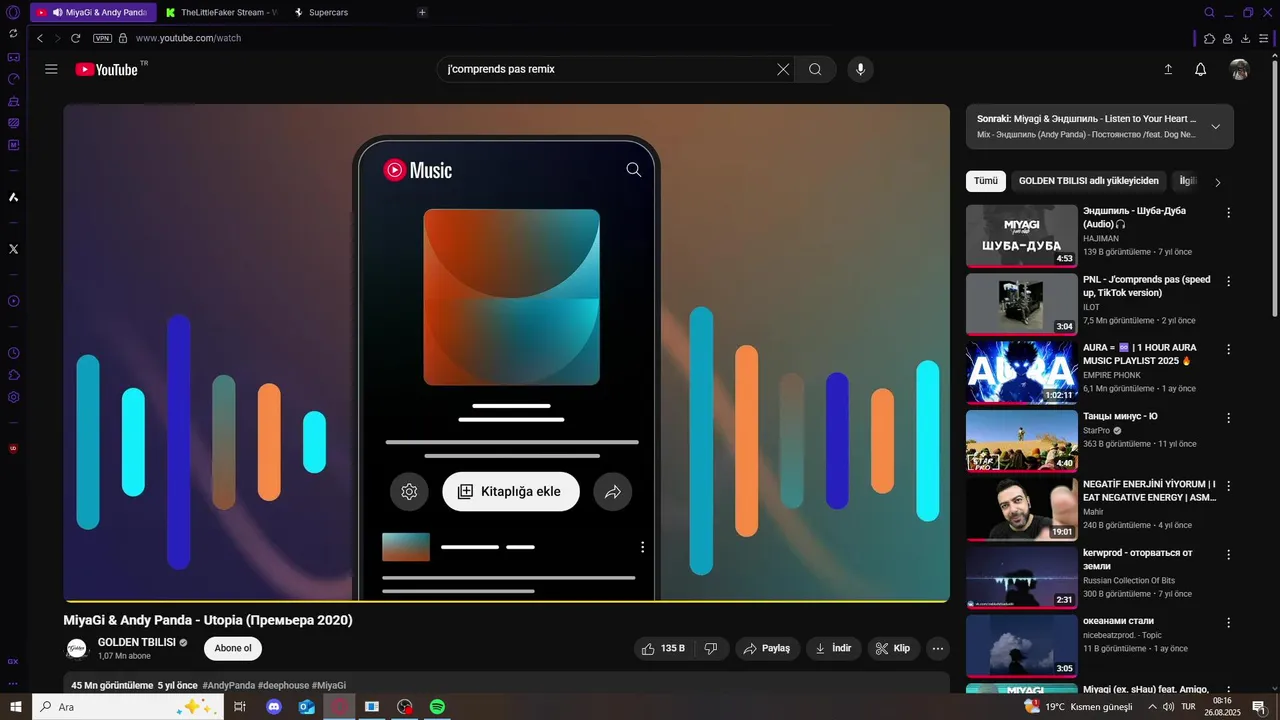The width and height of the screenshot is (1280, 720).
Task: Open Шуба-Дуба video thumbnail
Action: pyautogui.click(x=1022, y=236)
